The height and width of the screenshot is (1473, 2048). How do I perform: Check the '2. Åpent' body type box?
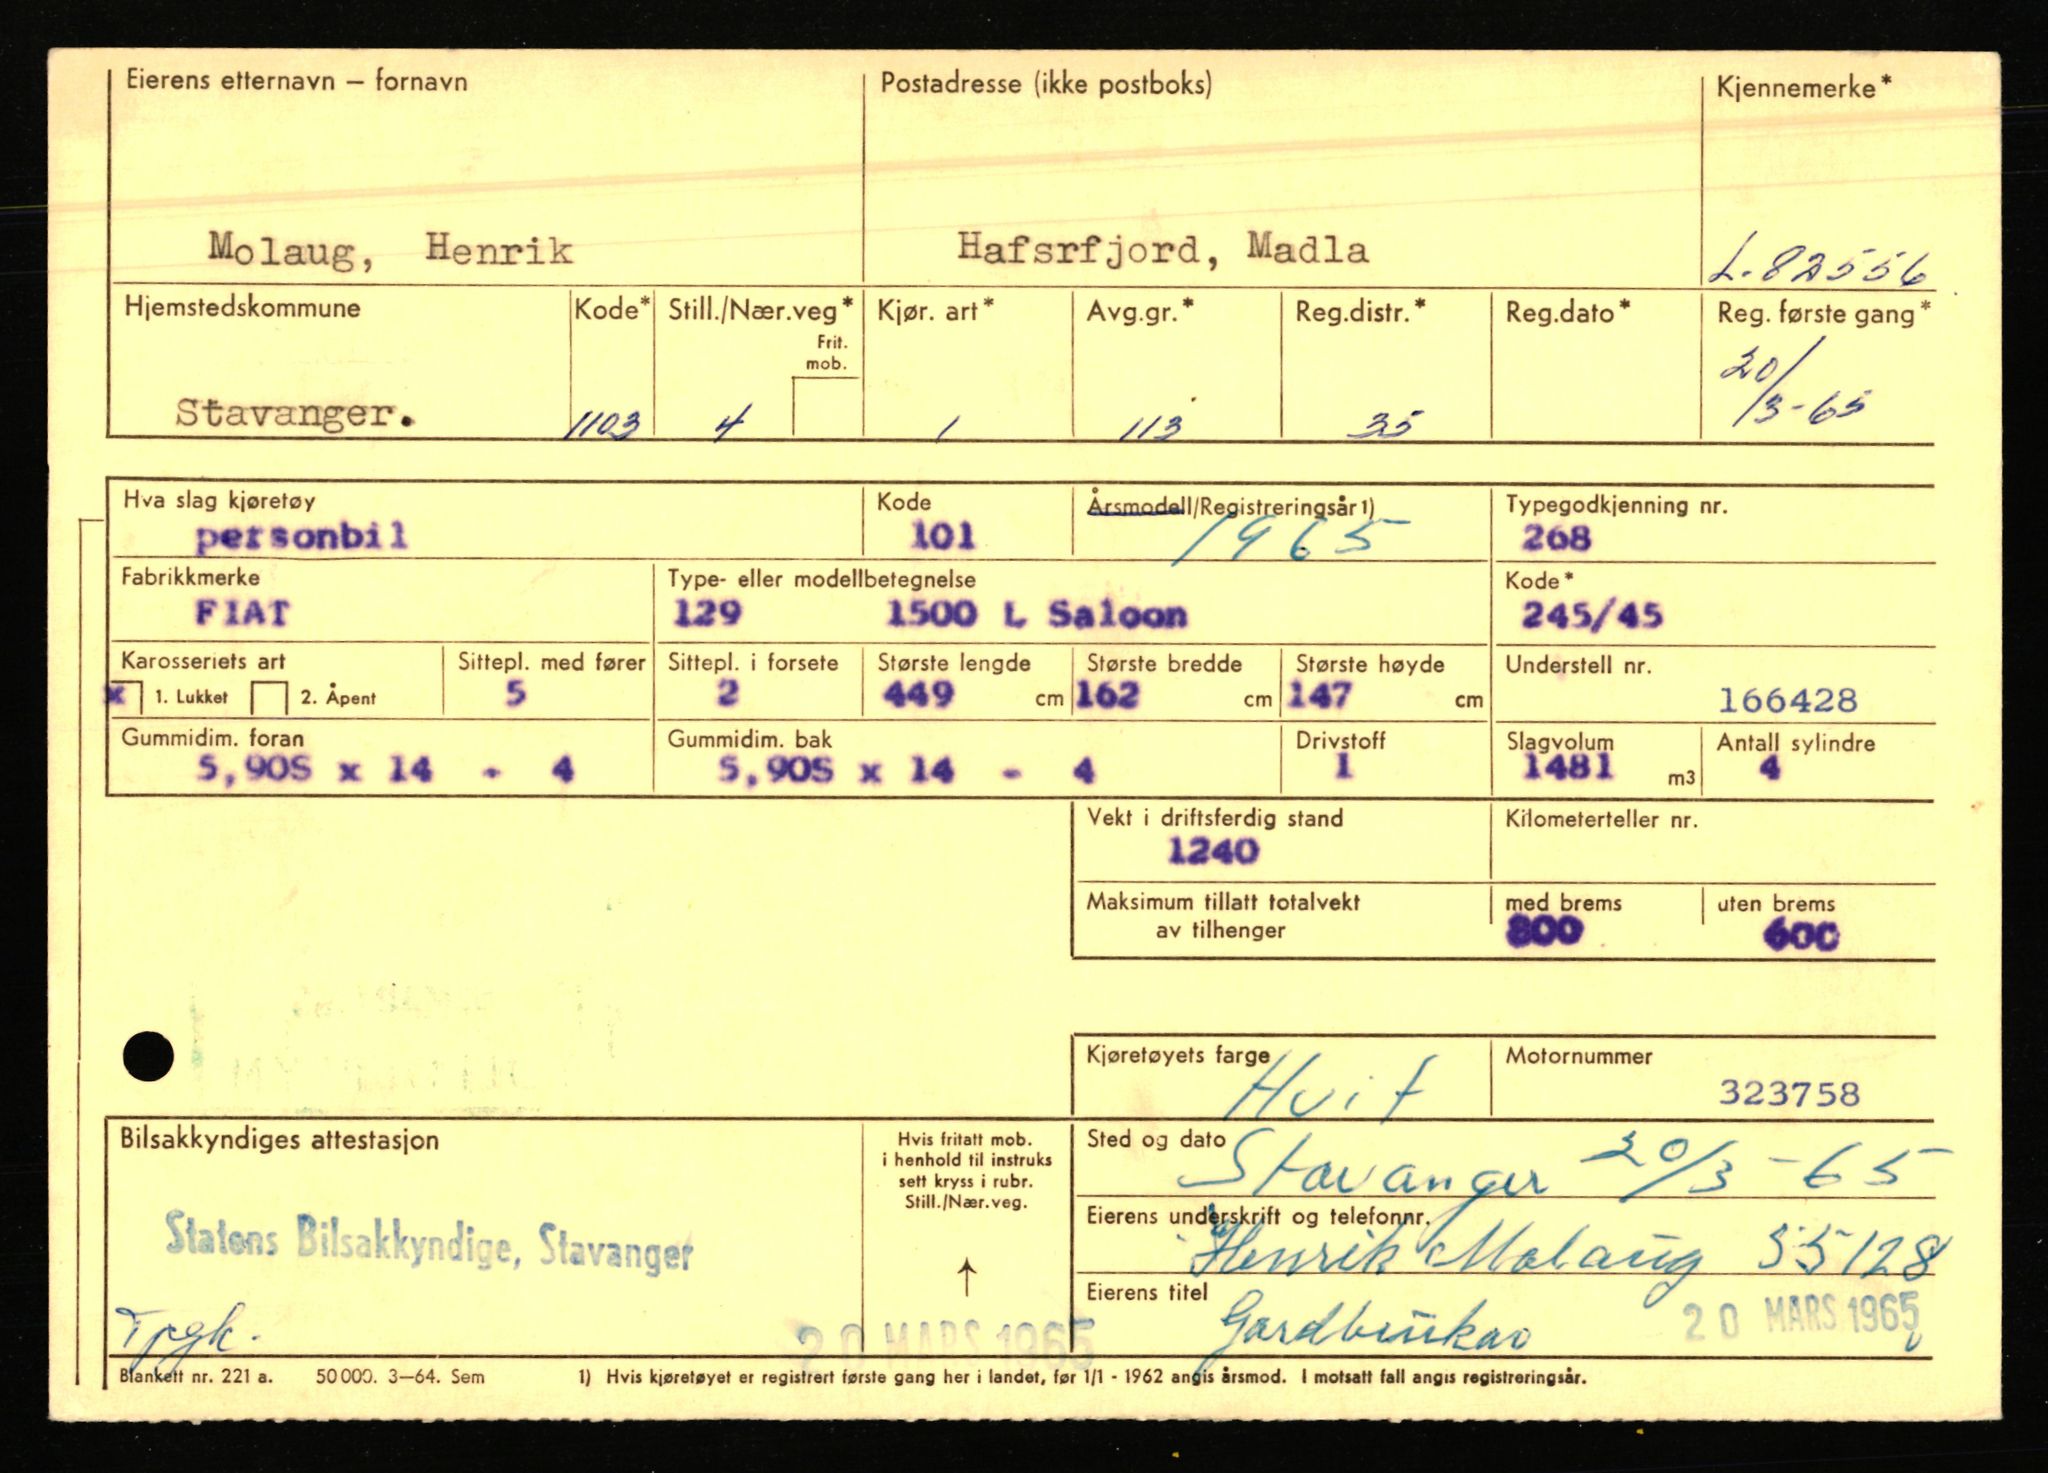269,697
